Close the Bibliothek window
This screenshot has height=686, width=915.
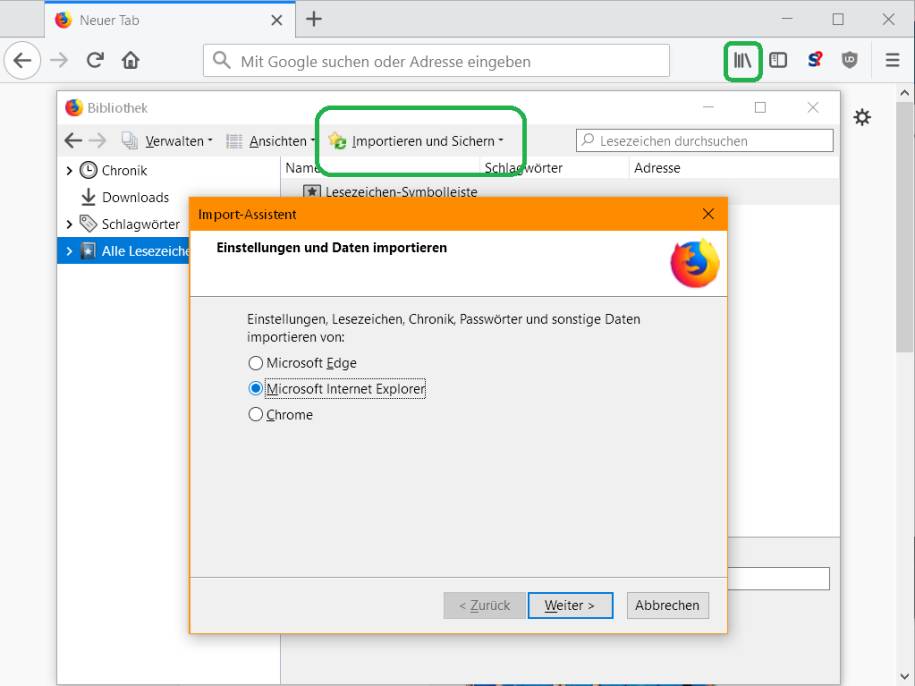(813, 107)
